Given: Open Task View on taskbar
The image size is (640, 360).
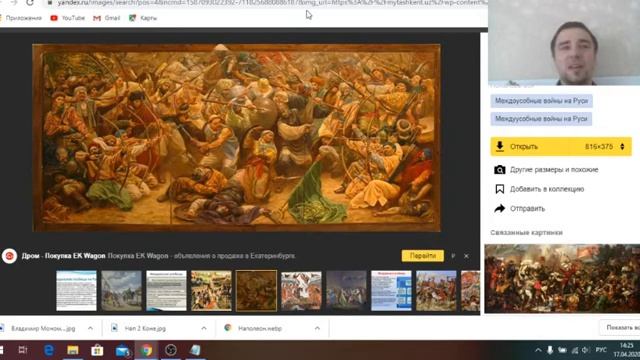Looking at the screenshot, I should click(23, 350).
